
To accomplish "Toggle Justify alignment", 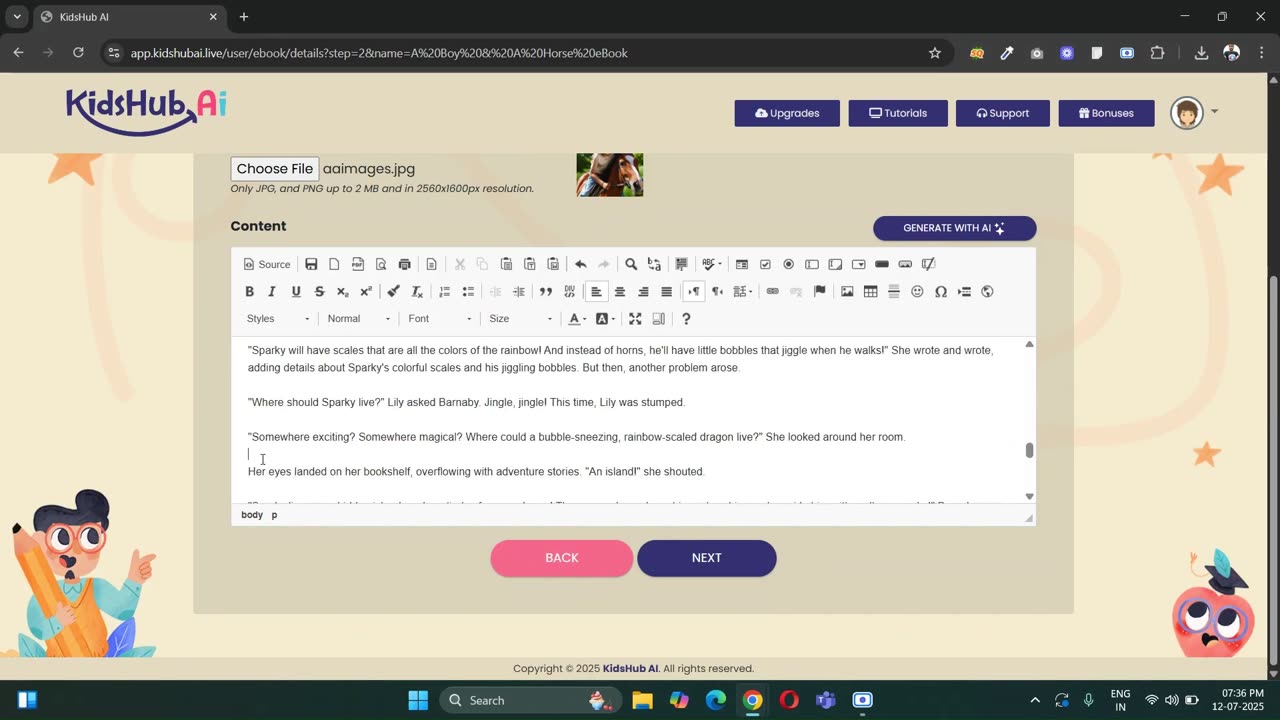I will click(x=666, y=291).
